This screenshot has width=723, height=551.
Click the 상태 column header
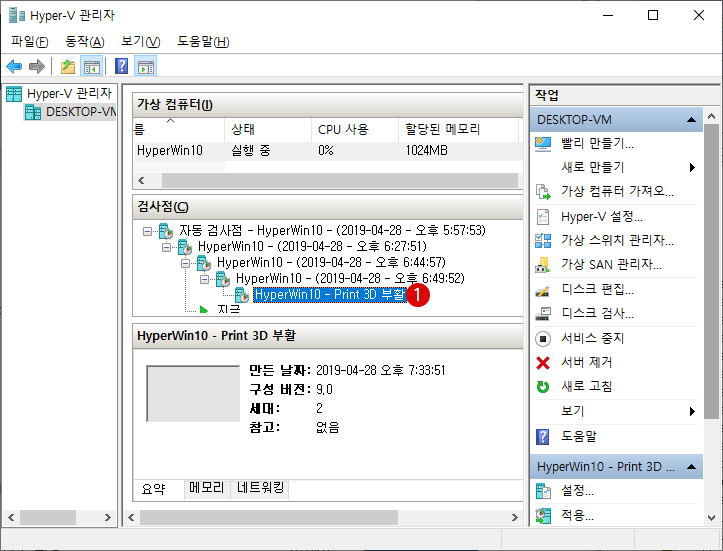(x=268, y=130)
